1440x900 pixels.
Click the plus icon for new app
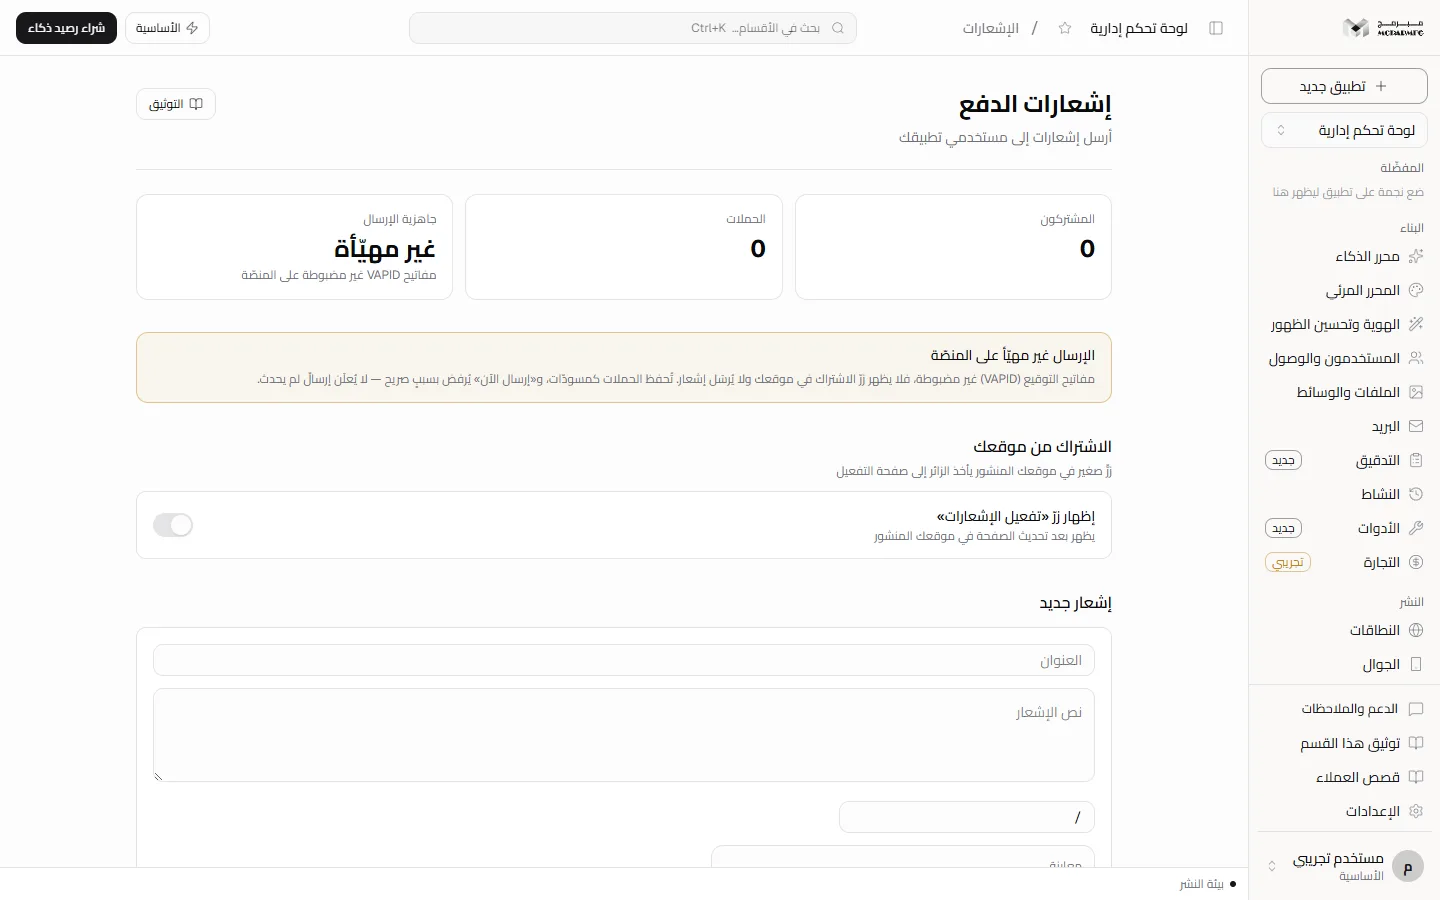[1381, 86]
